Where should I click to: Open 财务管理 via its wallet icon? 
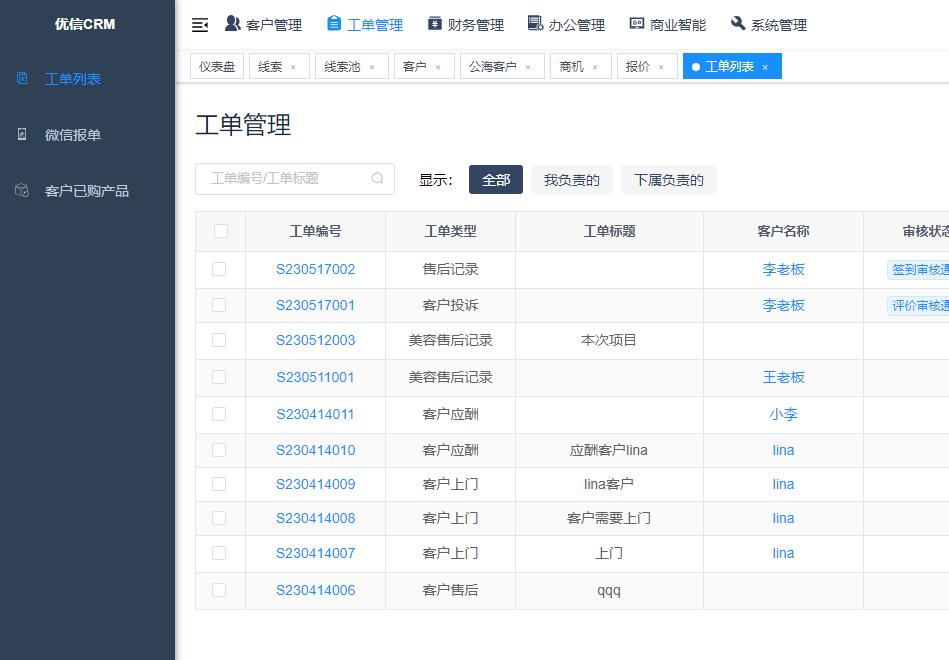[x=434, y=24]
